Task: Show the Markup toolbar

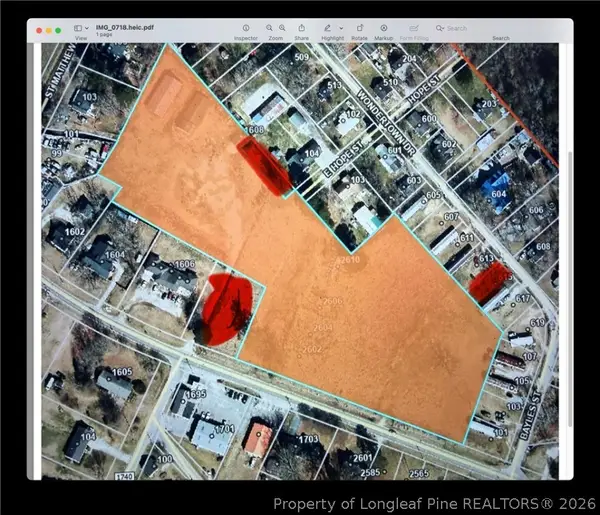Action: [384, 28]
